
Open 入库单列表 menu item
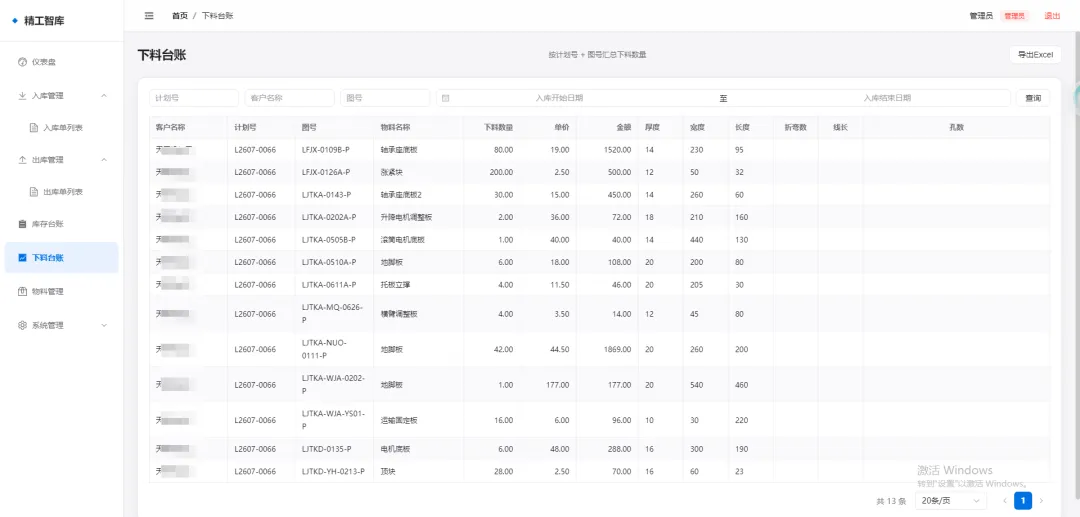[61, 128]
